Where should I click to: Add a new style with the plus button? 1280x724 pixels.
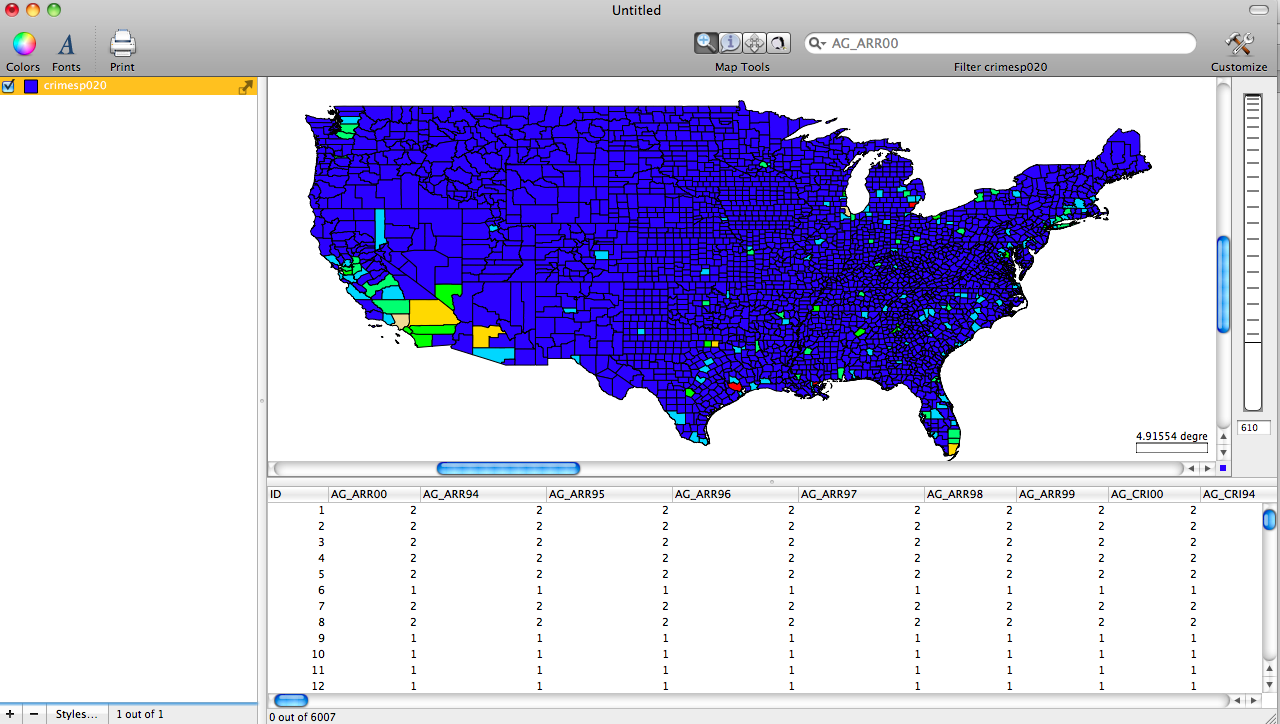9,714
